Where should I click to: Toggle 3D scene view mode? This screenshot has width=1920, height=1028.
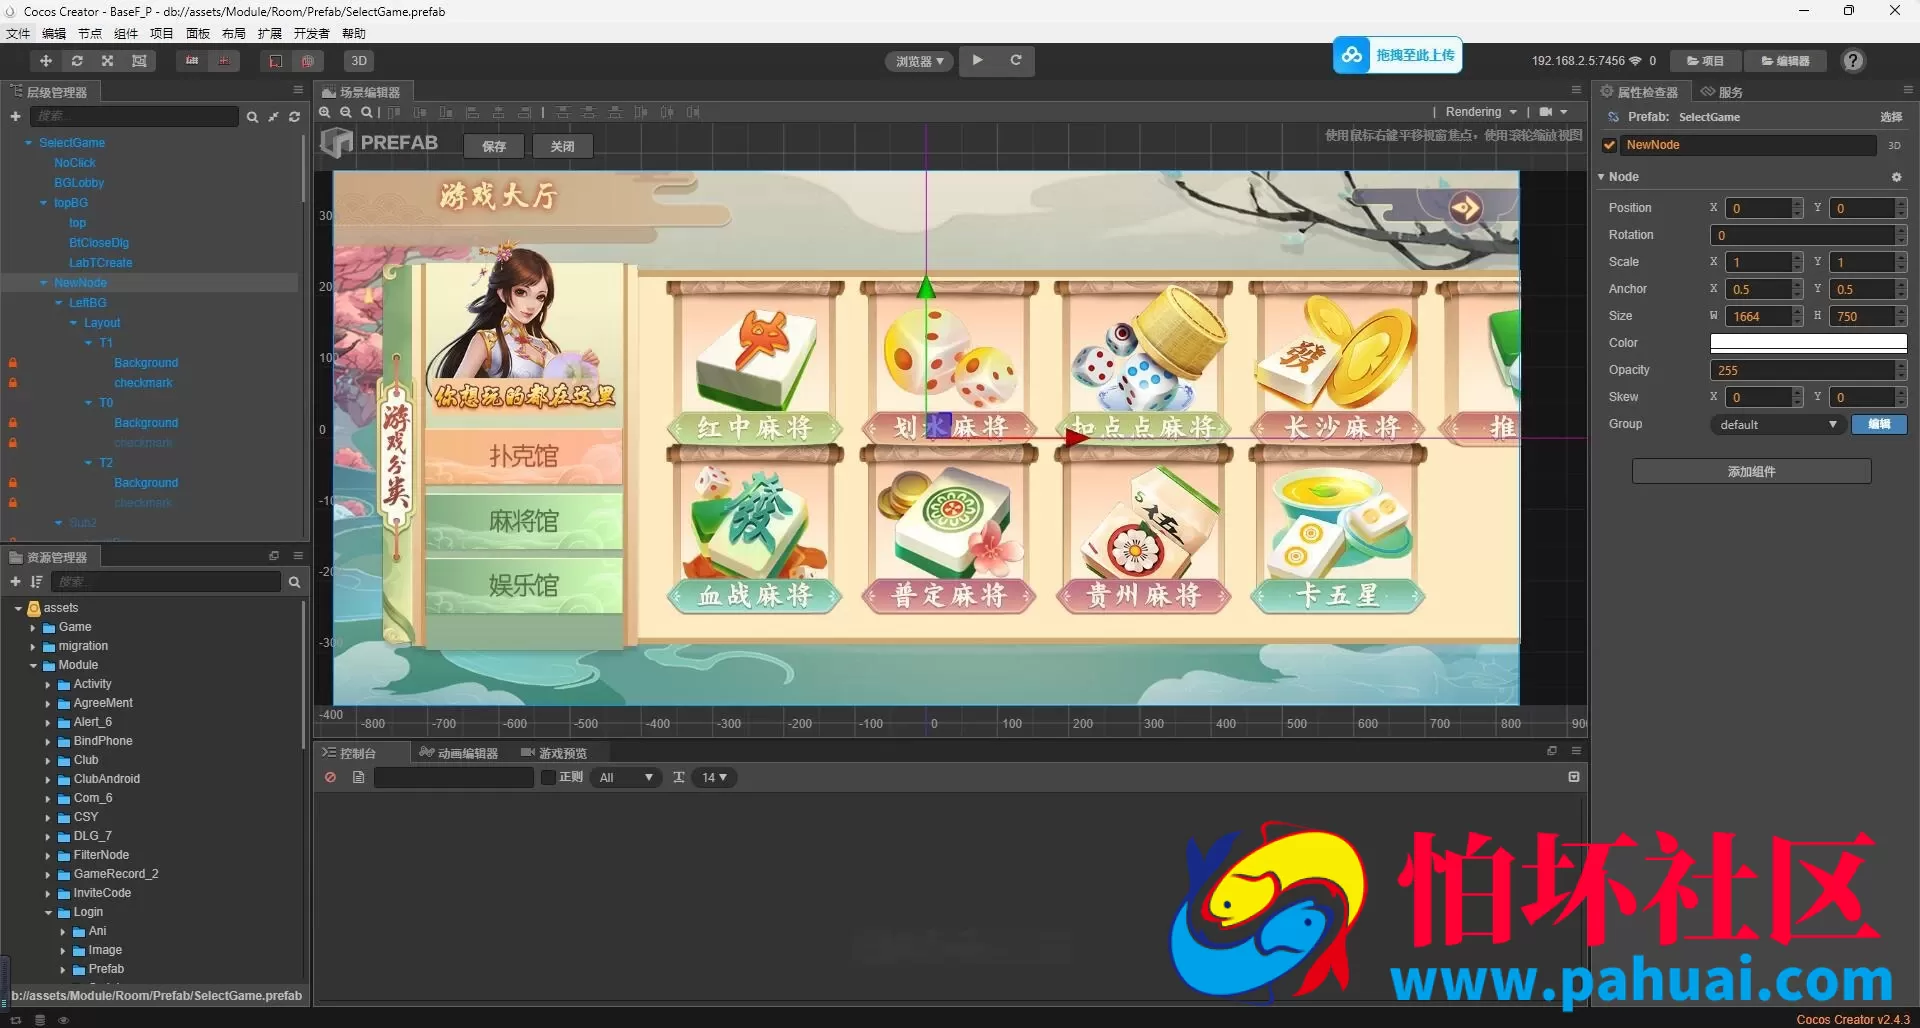pos(359,61)
